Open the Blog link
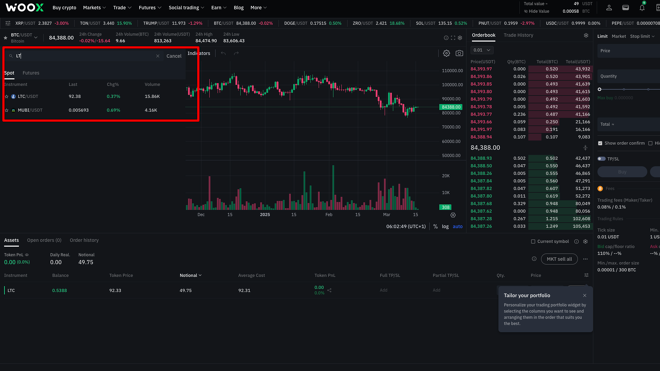 click(x=239, y=8)
